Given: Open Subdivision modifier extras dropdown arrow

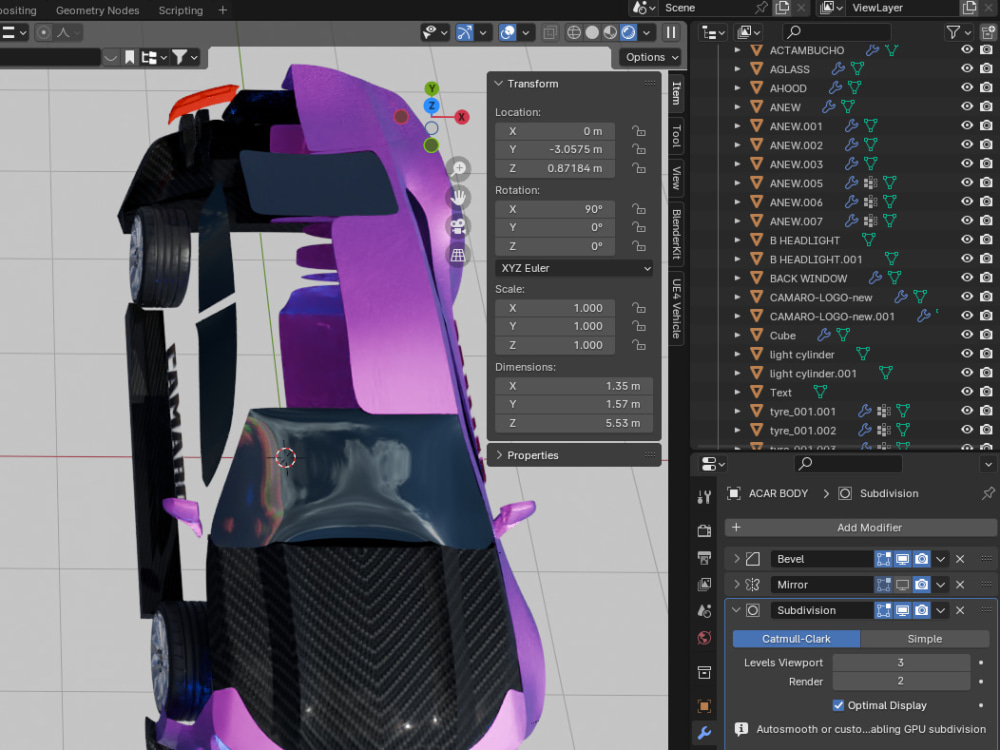Looking at the screenshot, I should click(941, 610).
